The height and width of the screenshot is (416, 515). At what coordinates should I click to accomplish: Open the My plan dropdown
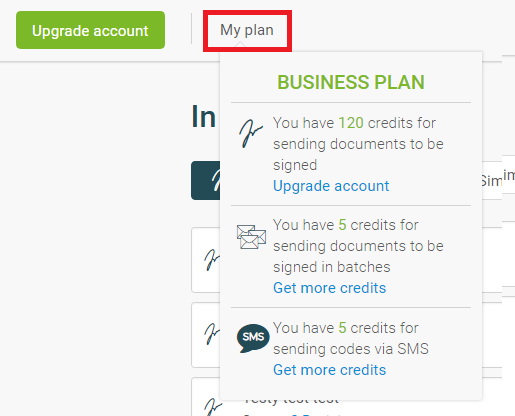(x=247, y=30)
